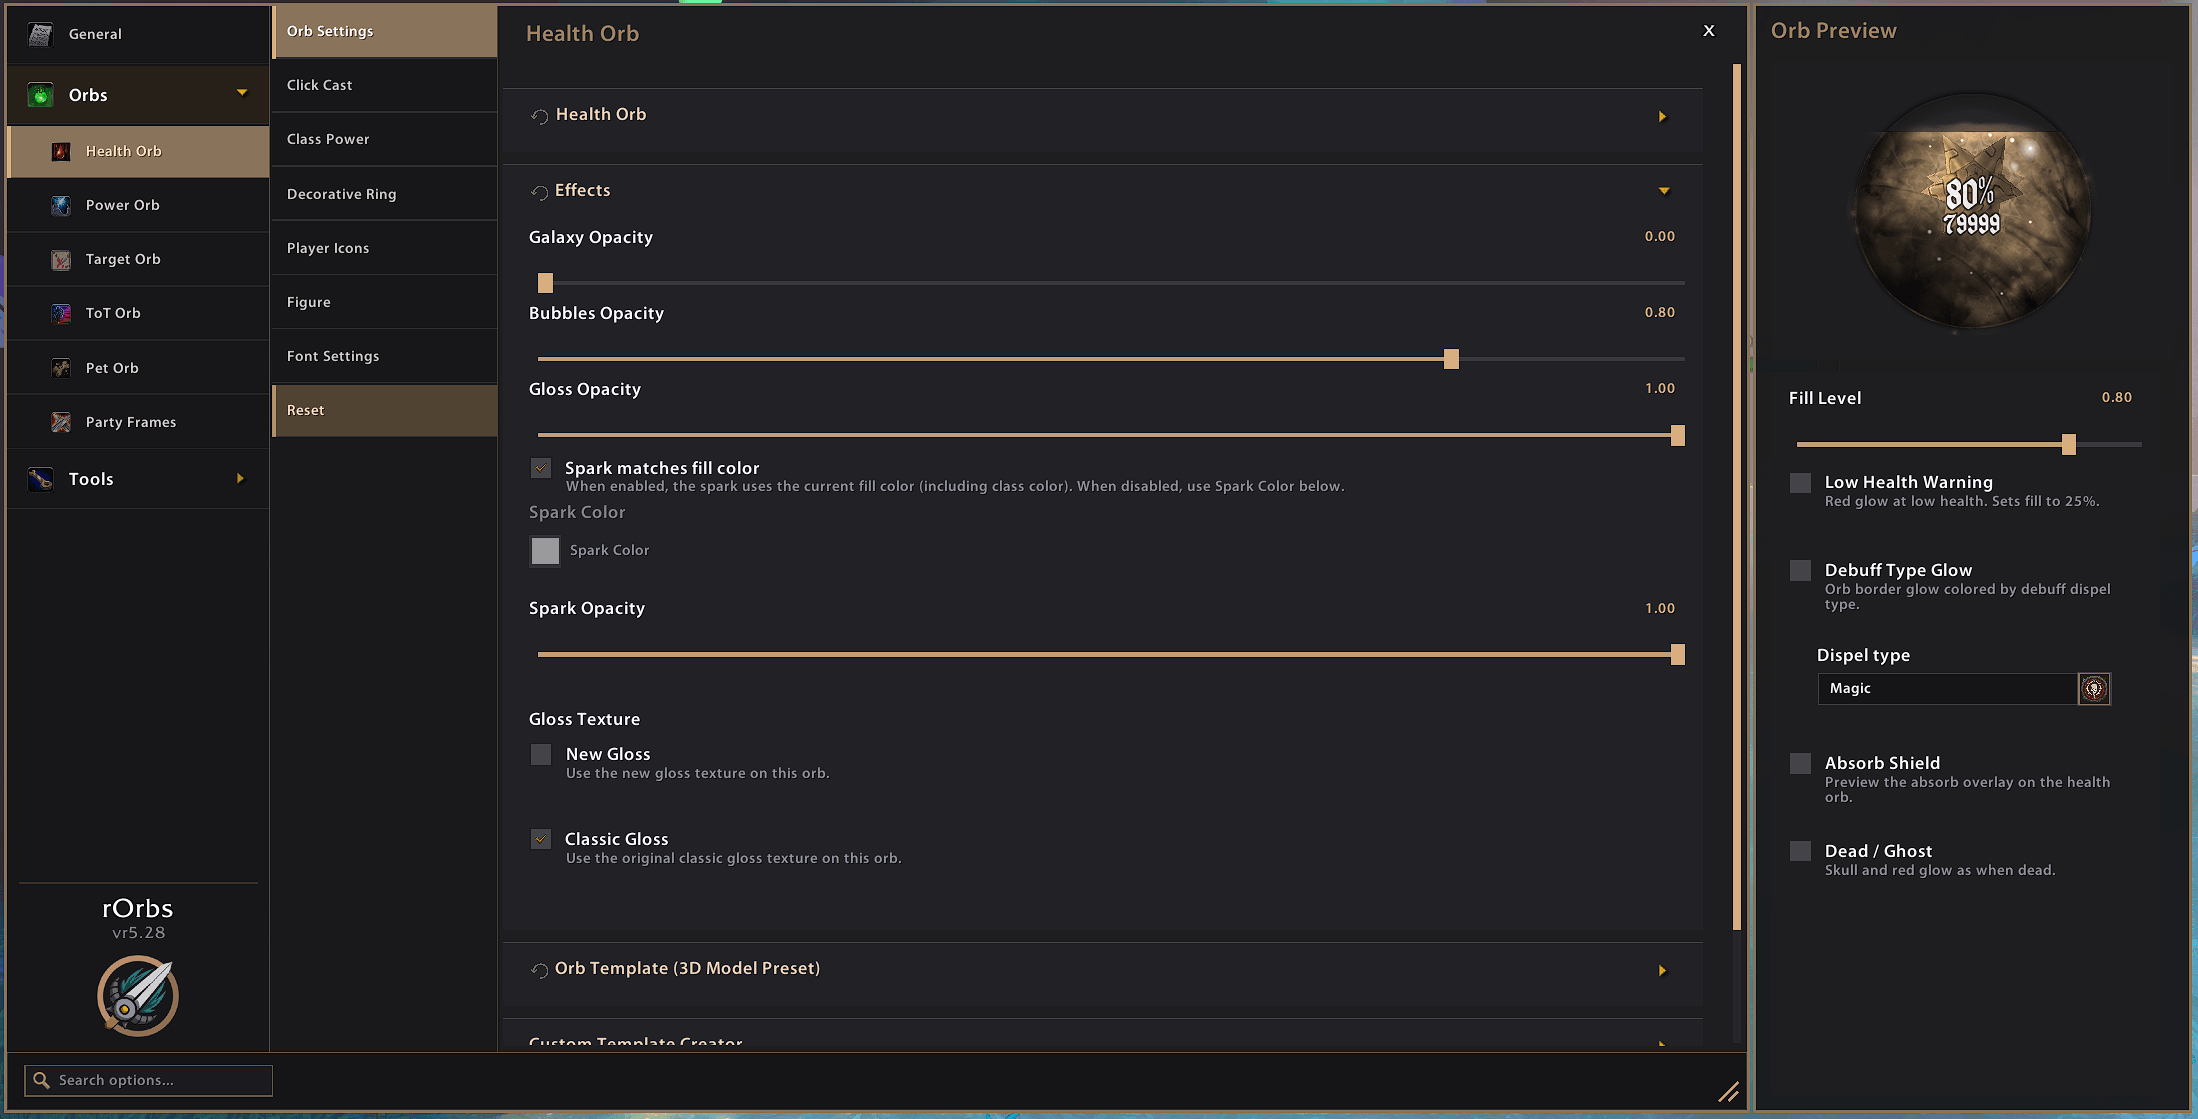Click the Target Orb icon
Image resolution: width=2198 pixels, height=1119 pixels.
(61, 260)
